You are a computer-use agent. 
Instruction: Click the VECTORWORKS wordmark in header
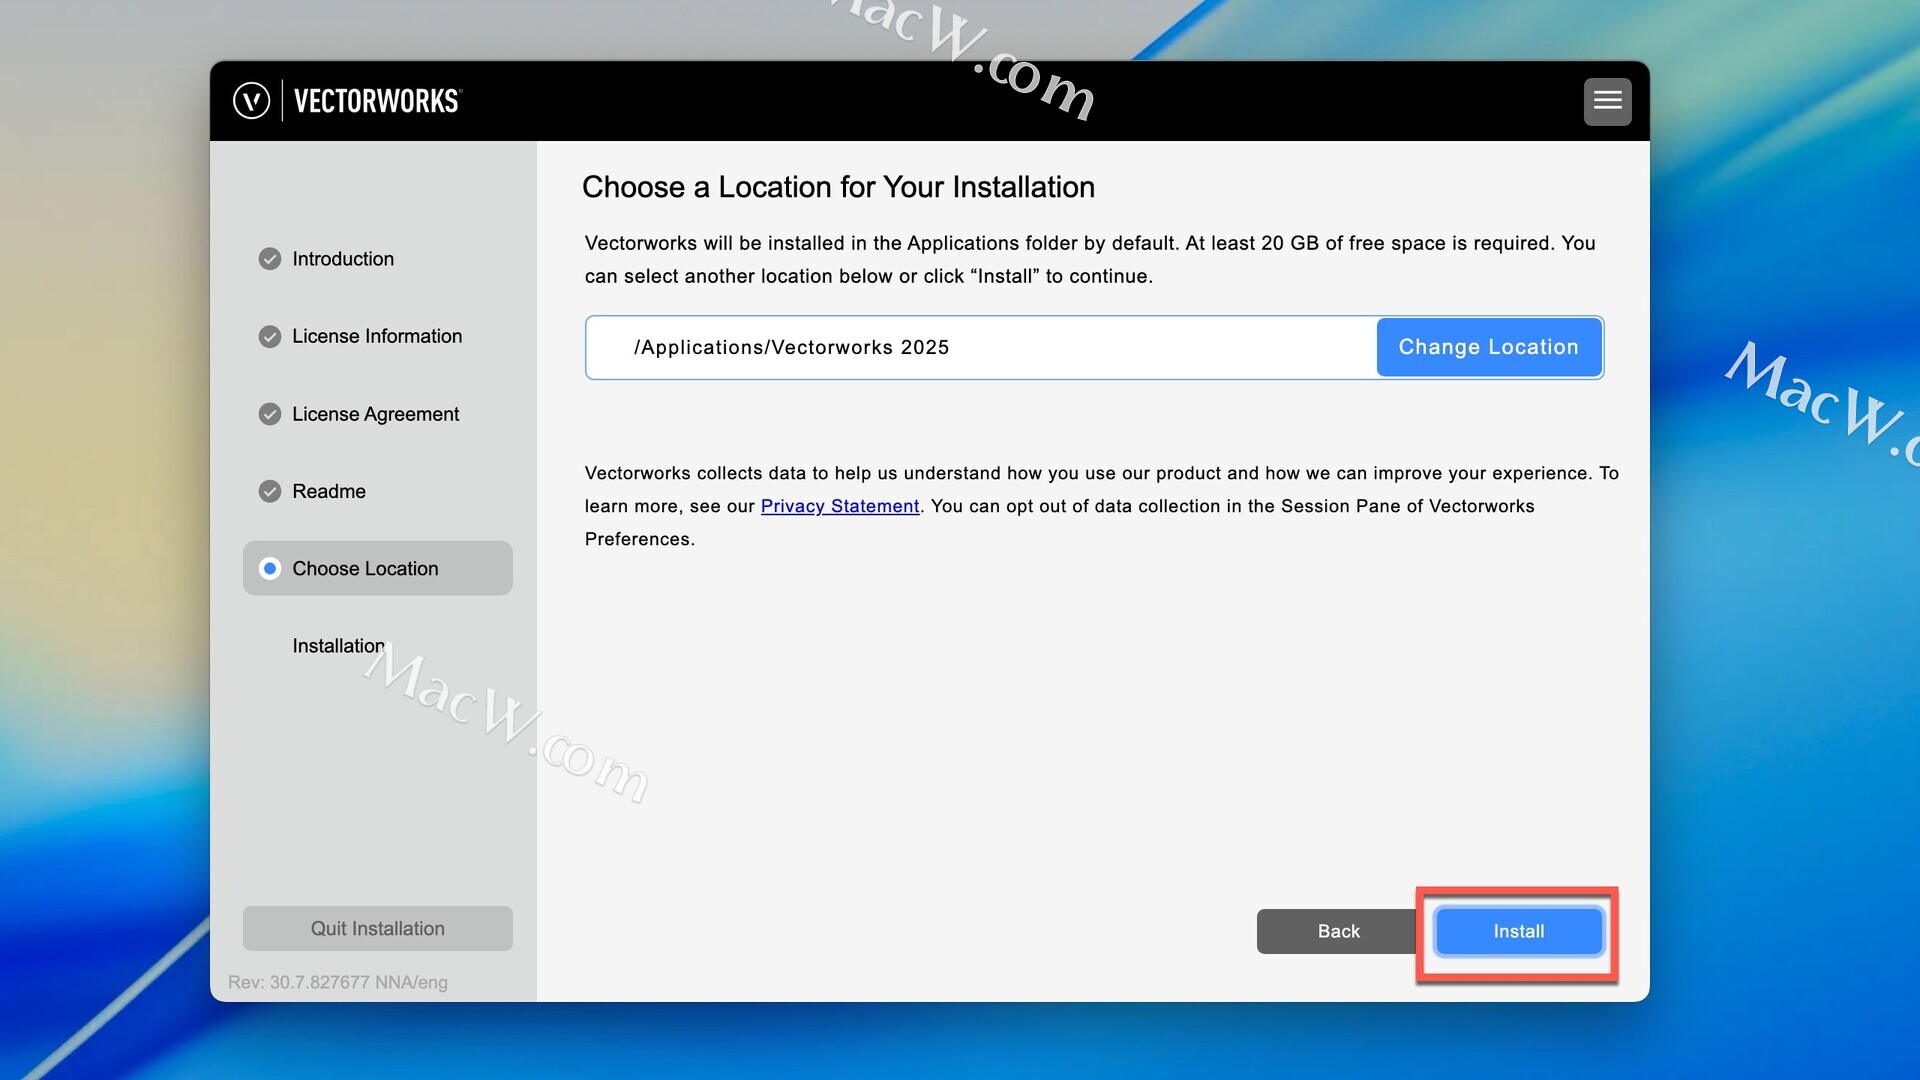click(376, 101)
